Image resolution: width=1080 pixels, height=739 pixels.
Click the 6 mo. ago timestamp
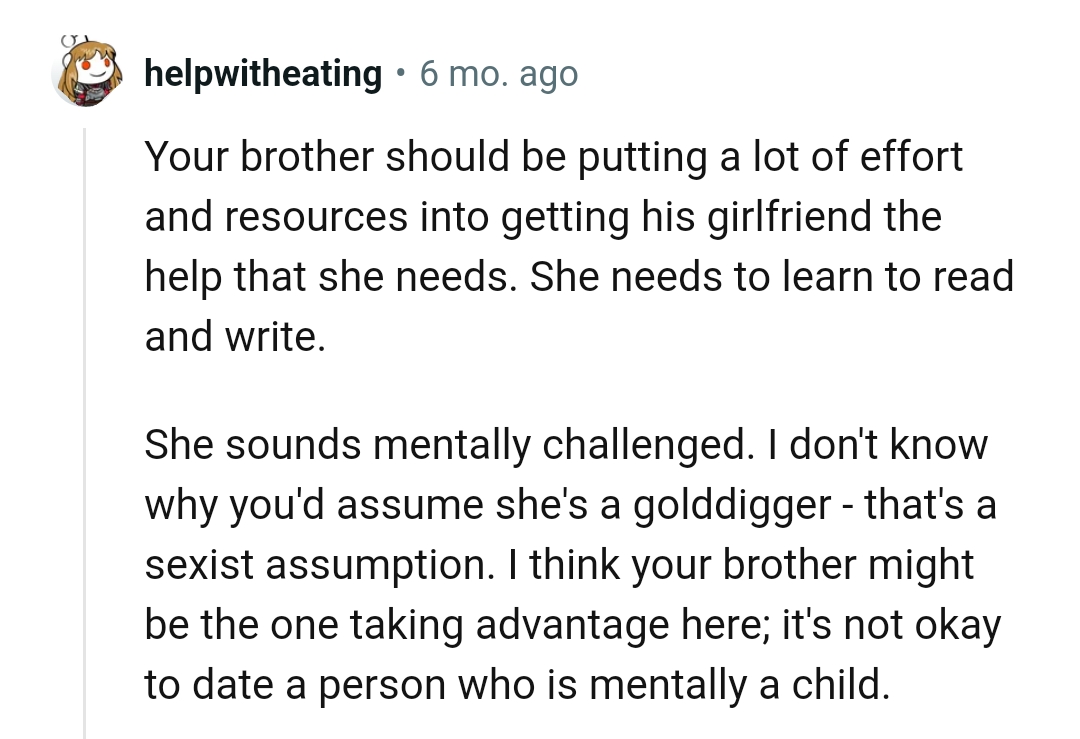498,73
